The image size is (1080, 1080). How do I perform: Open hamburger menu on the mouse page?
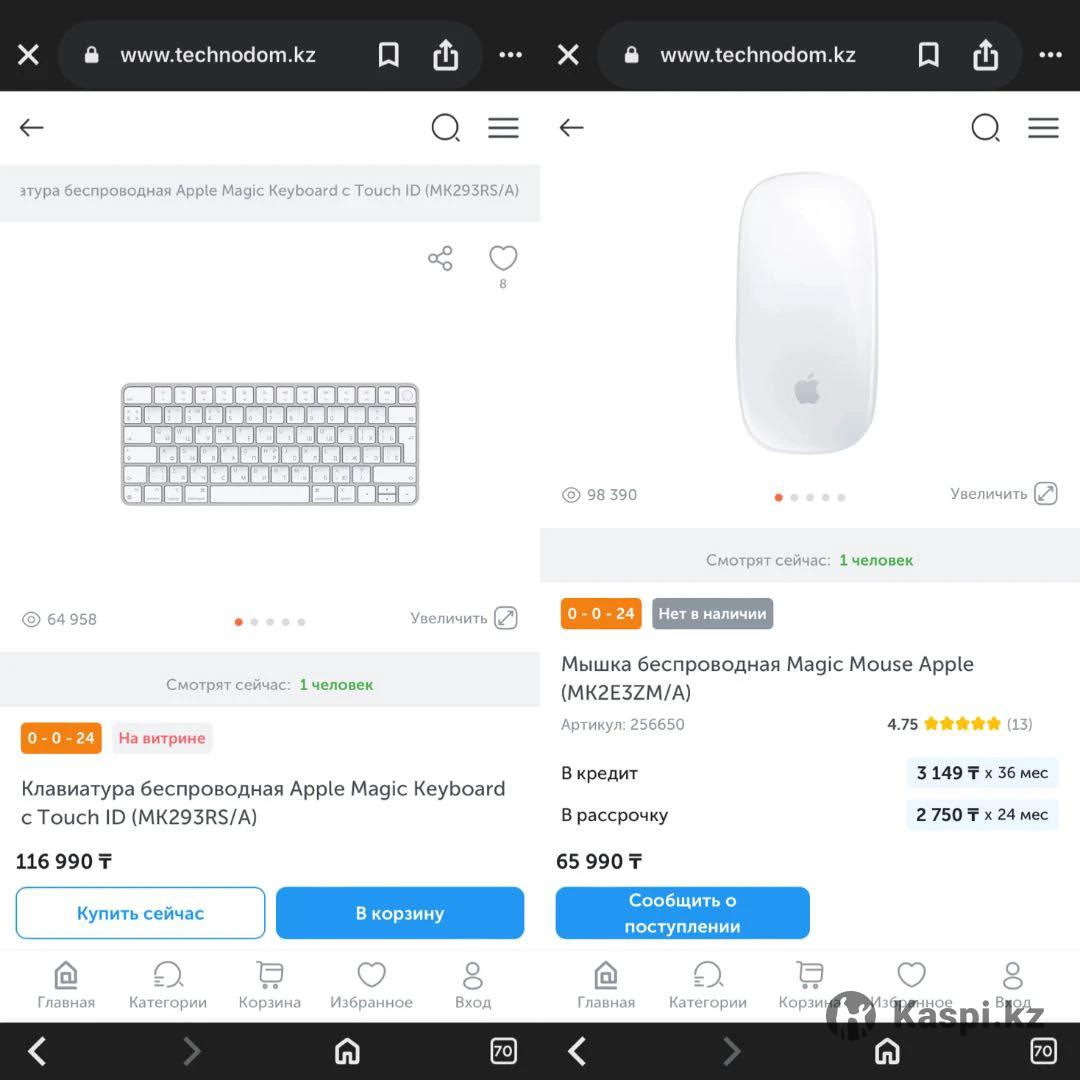pyautogui.click(x=1043, y=128)
